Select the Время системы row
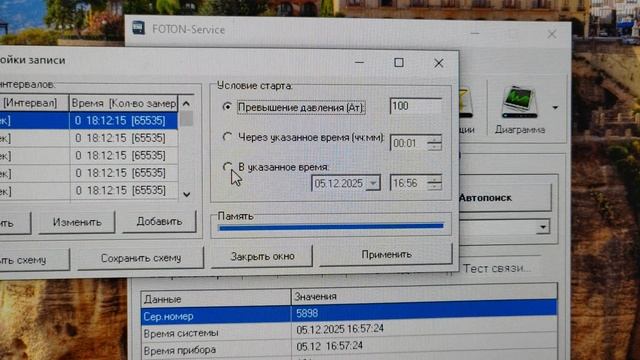The image size is (640, 360). [x=349, y=331]
